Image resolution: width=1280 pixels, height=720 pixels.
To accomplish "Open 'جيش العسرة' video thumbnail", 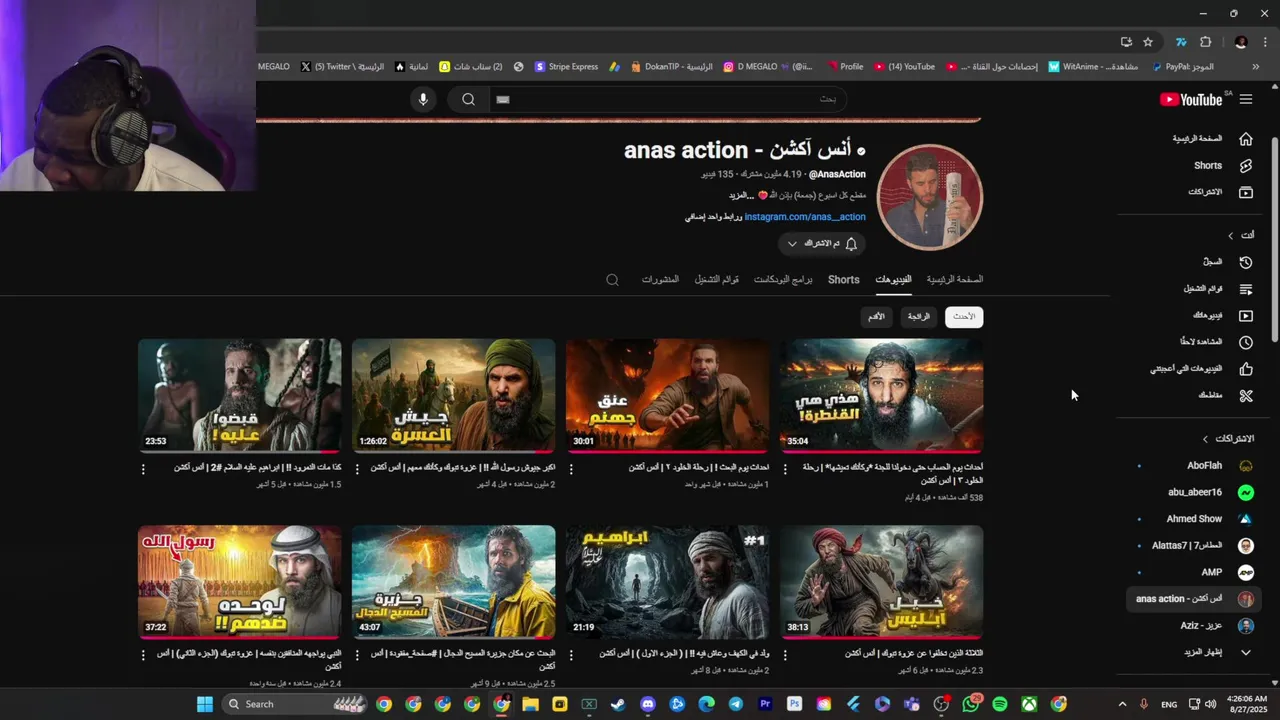I will point(454,395).
